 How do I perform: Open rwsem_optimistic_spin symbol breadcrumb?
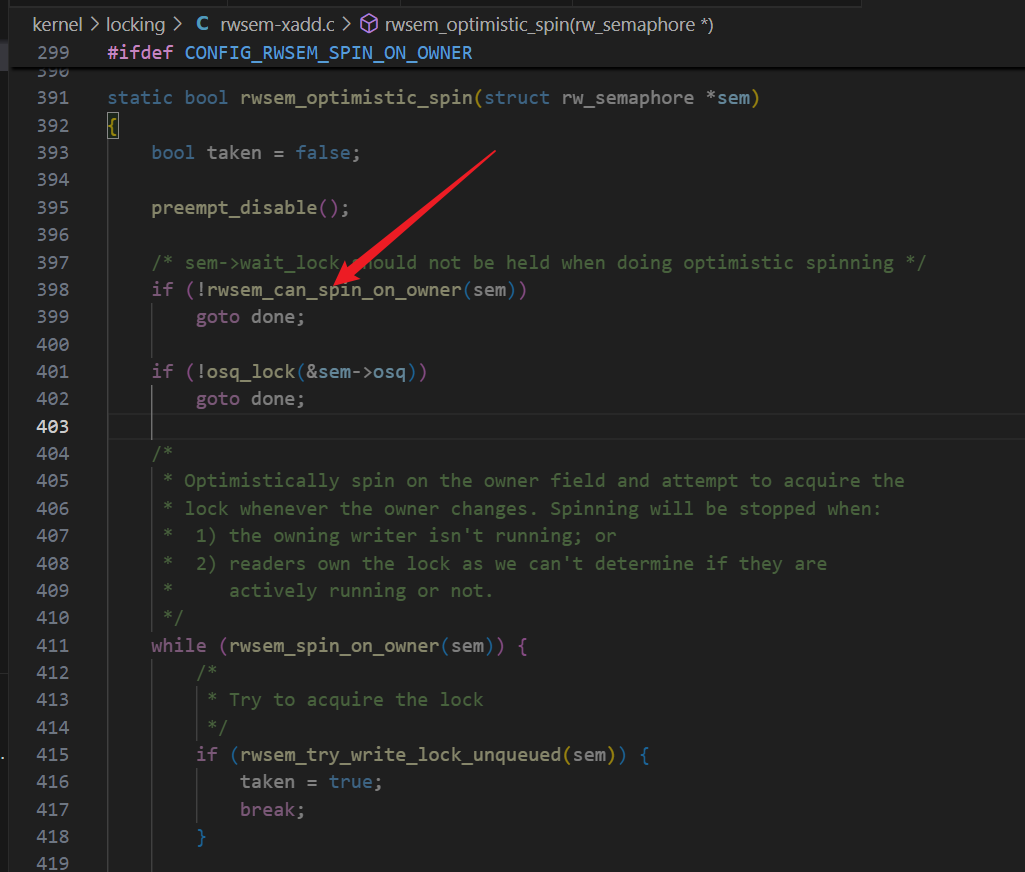click(548, 25)
